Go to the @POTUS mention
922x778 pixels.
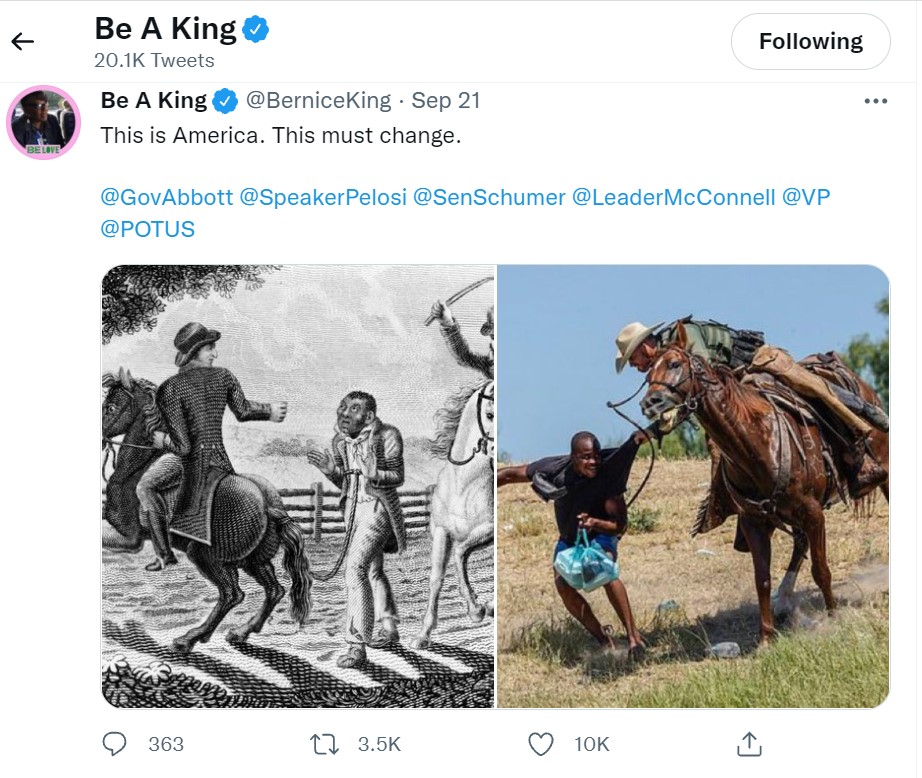(148, 229)
